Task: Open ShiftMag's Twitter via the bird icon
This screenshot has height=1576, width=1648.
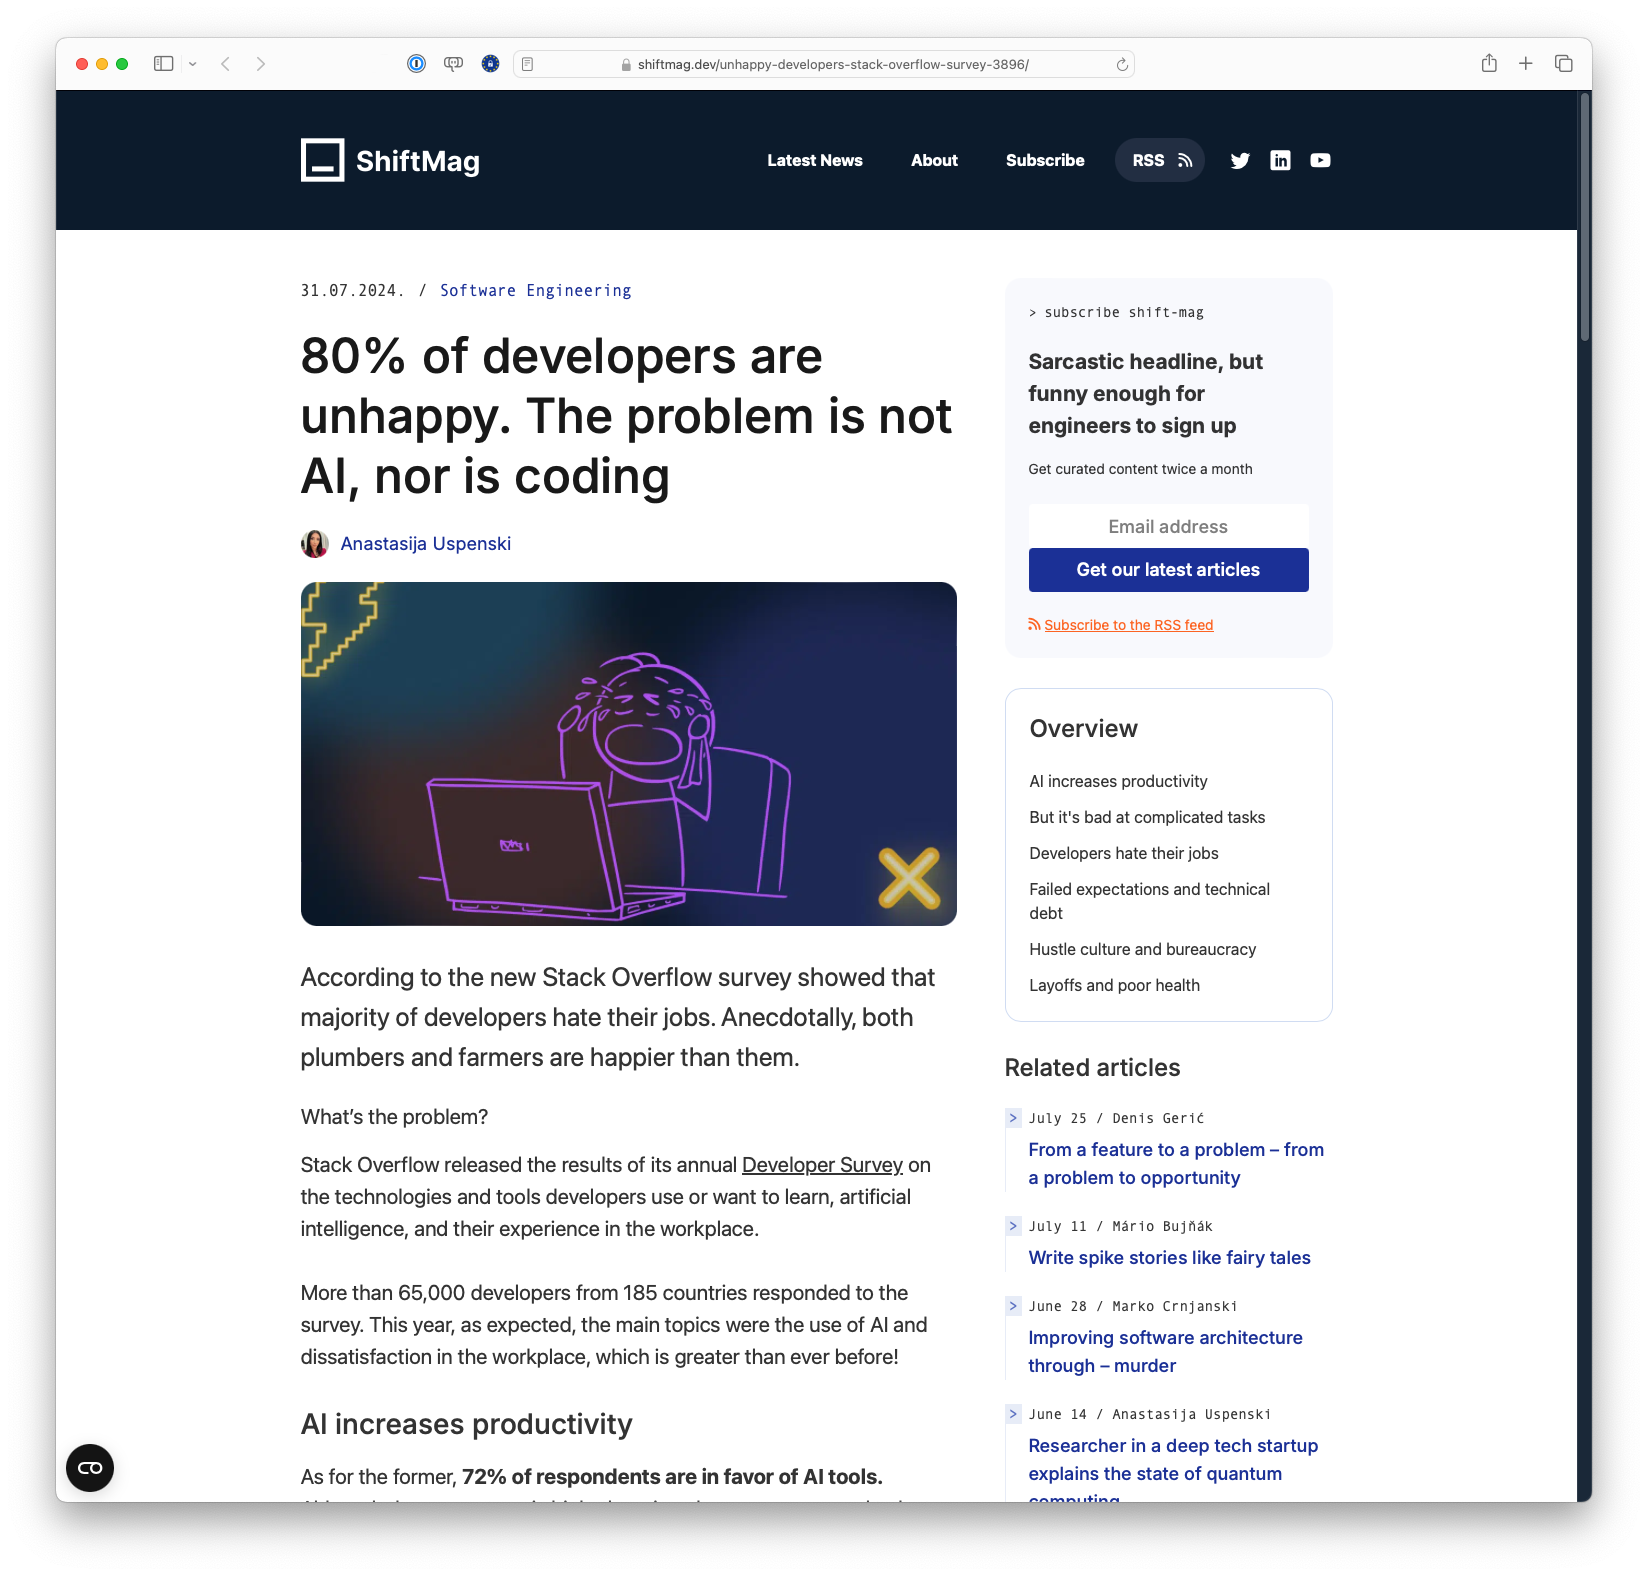Action: [1240, 160]
